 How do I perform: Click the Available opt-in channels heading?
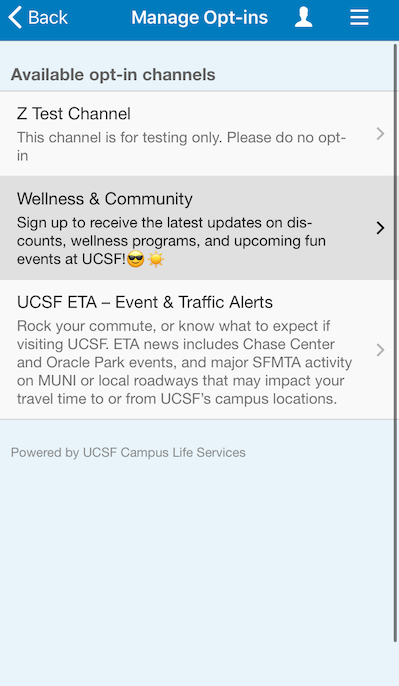(x=113, y=75)
